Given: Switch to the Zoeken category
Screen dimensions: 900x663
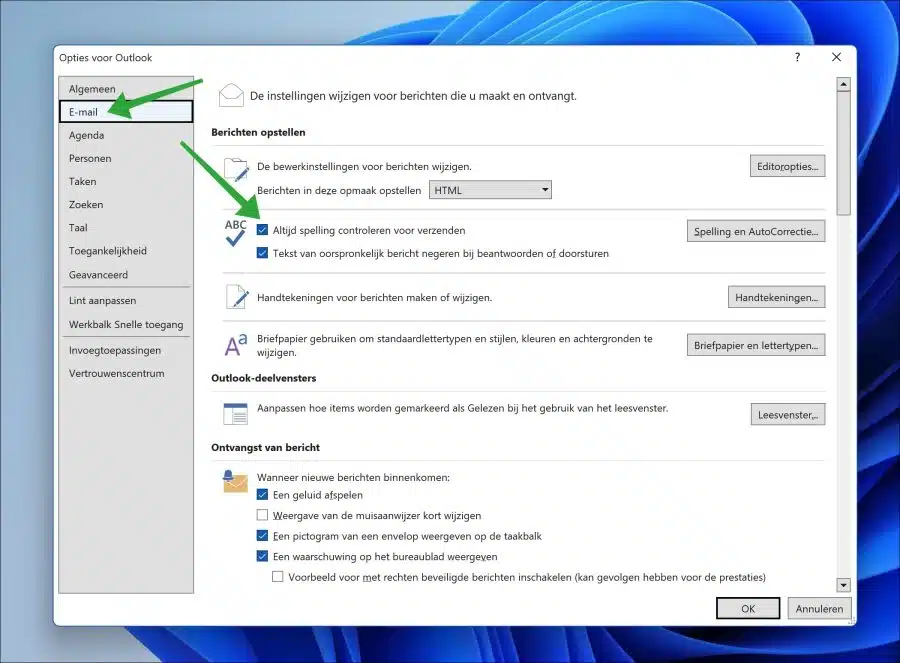Looking at the screenshot, I should pyautogui.click(x=126, y=204).
